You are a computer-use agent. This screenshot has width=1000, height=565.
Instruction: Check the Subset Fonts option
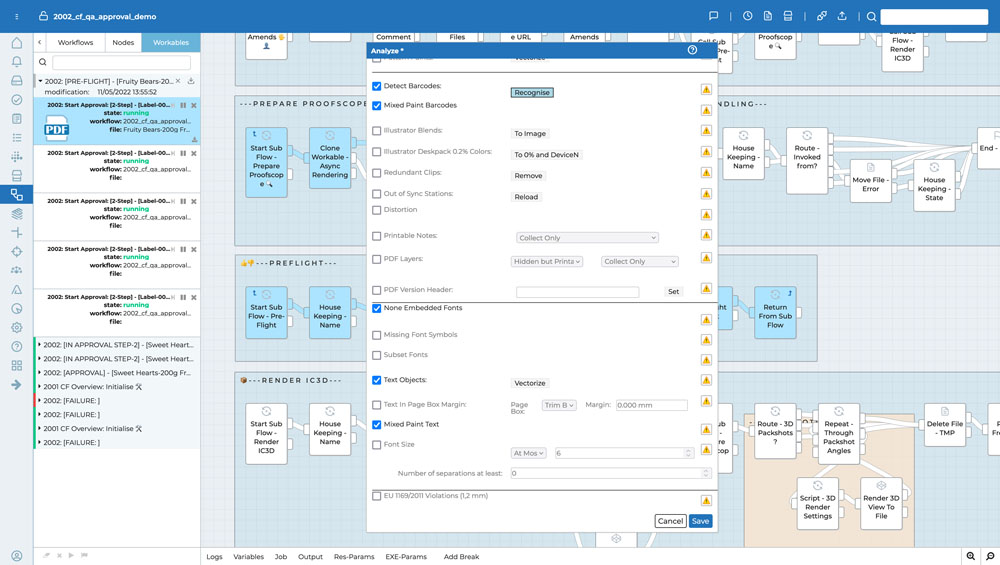pos(377,355)
